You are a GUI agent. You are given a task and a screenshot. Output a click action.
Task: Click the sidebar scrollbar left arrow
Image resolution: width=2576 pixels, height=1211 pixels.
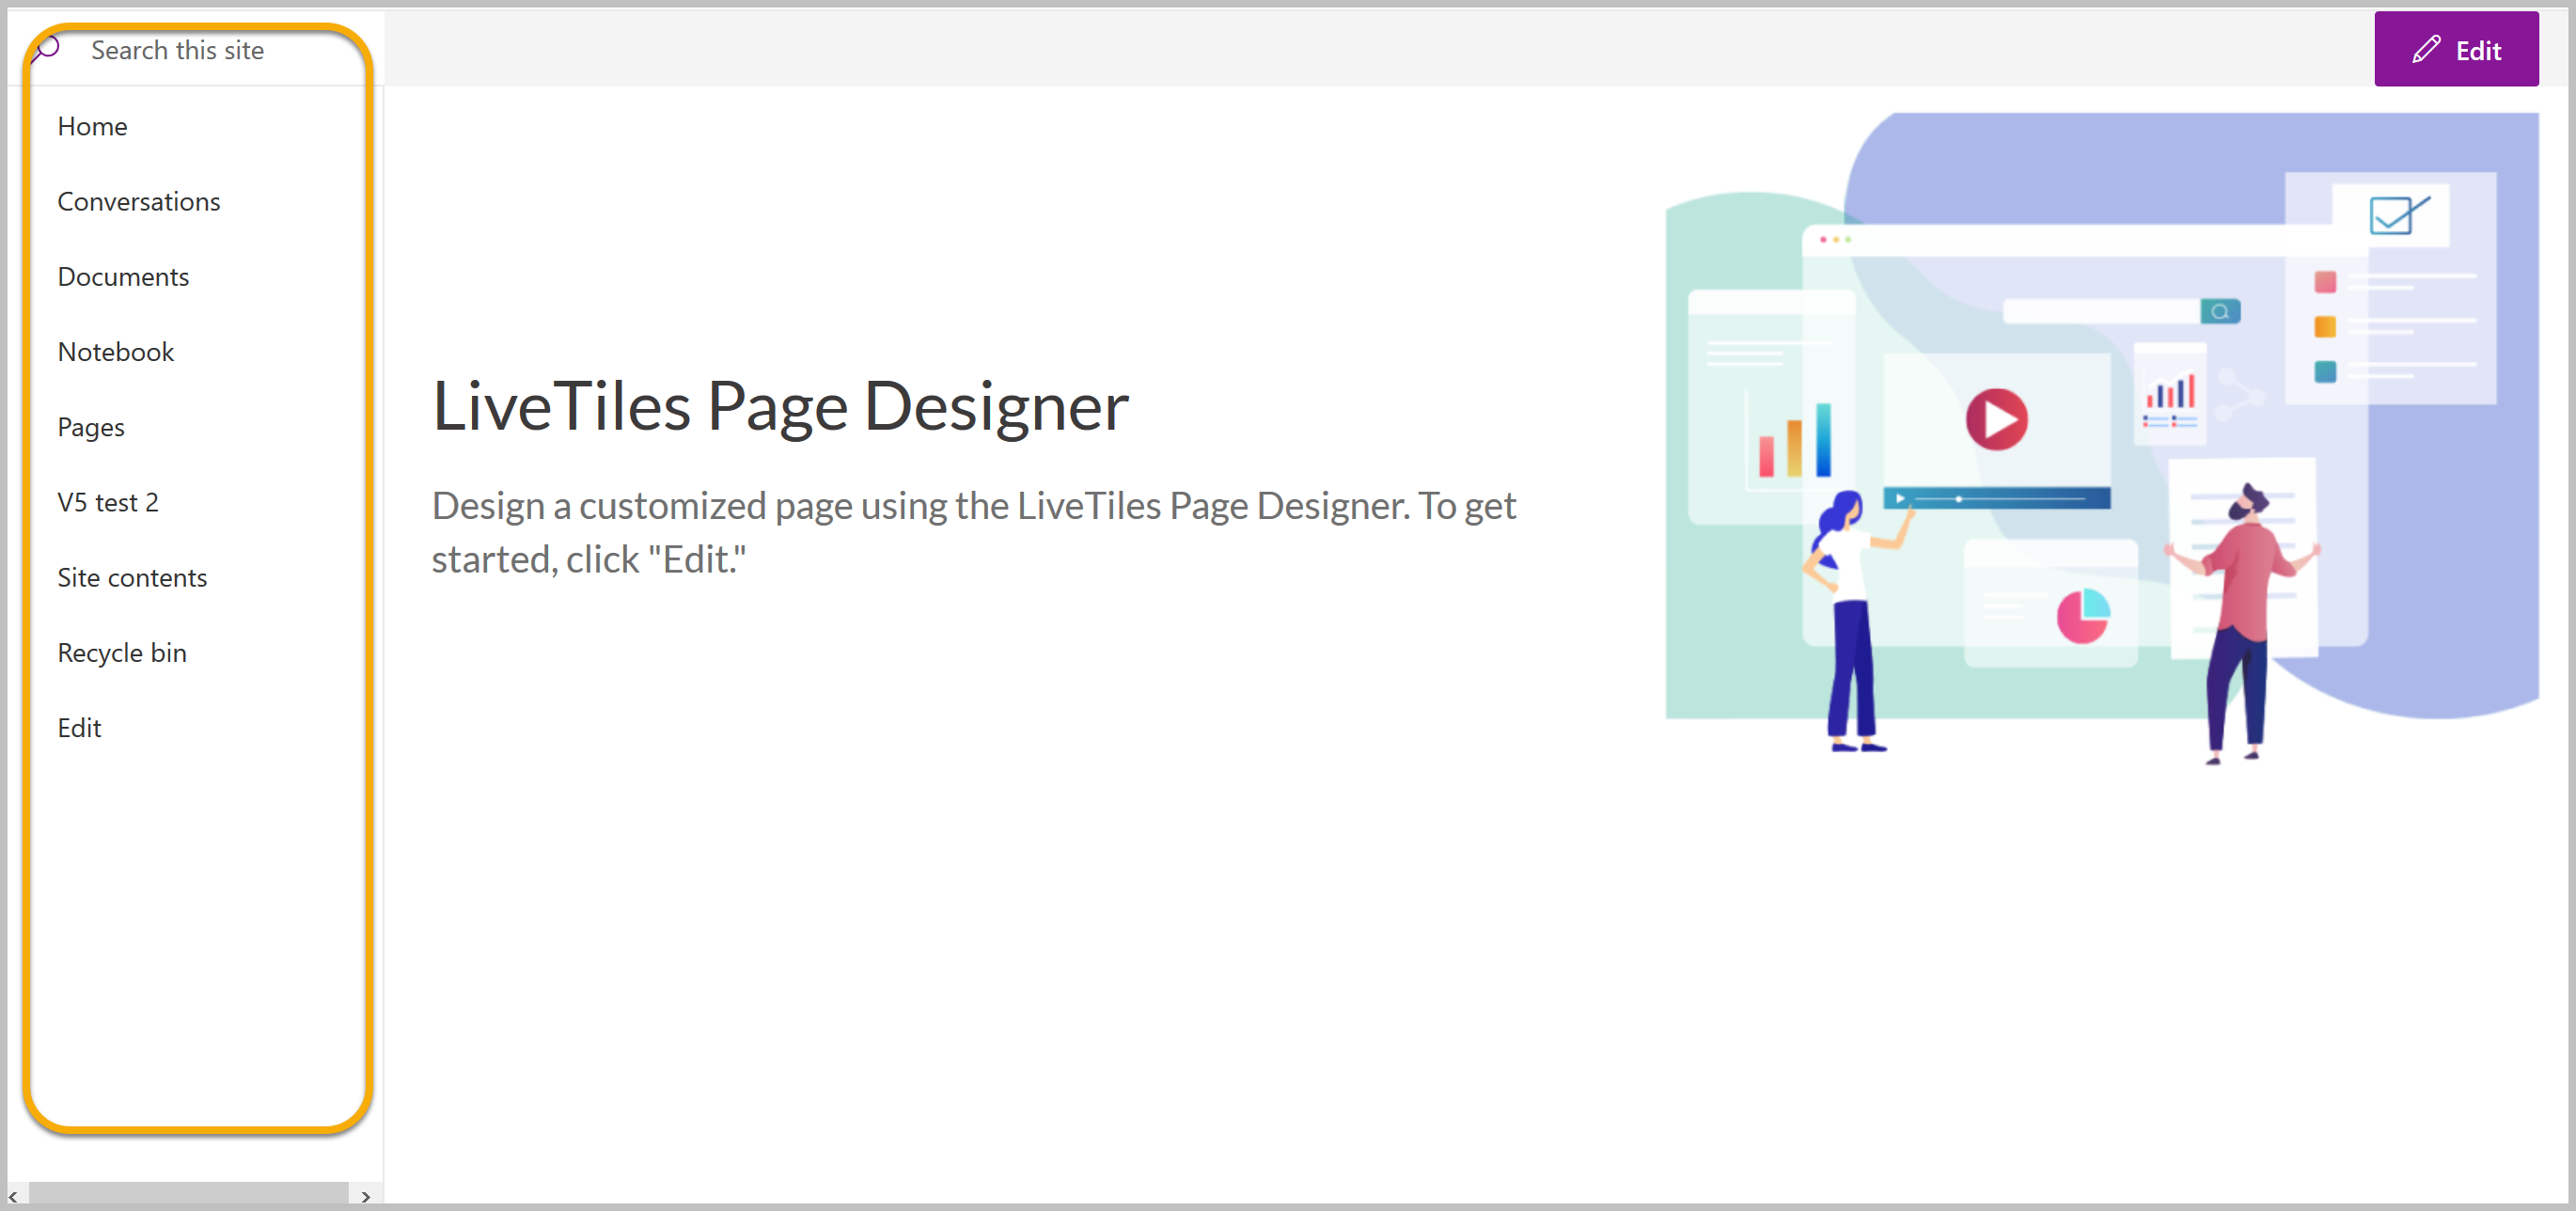(14, 1195)
